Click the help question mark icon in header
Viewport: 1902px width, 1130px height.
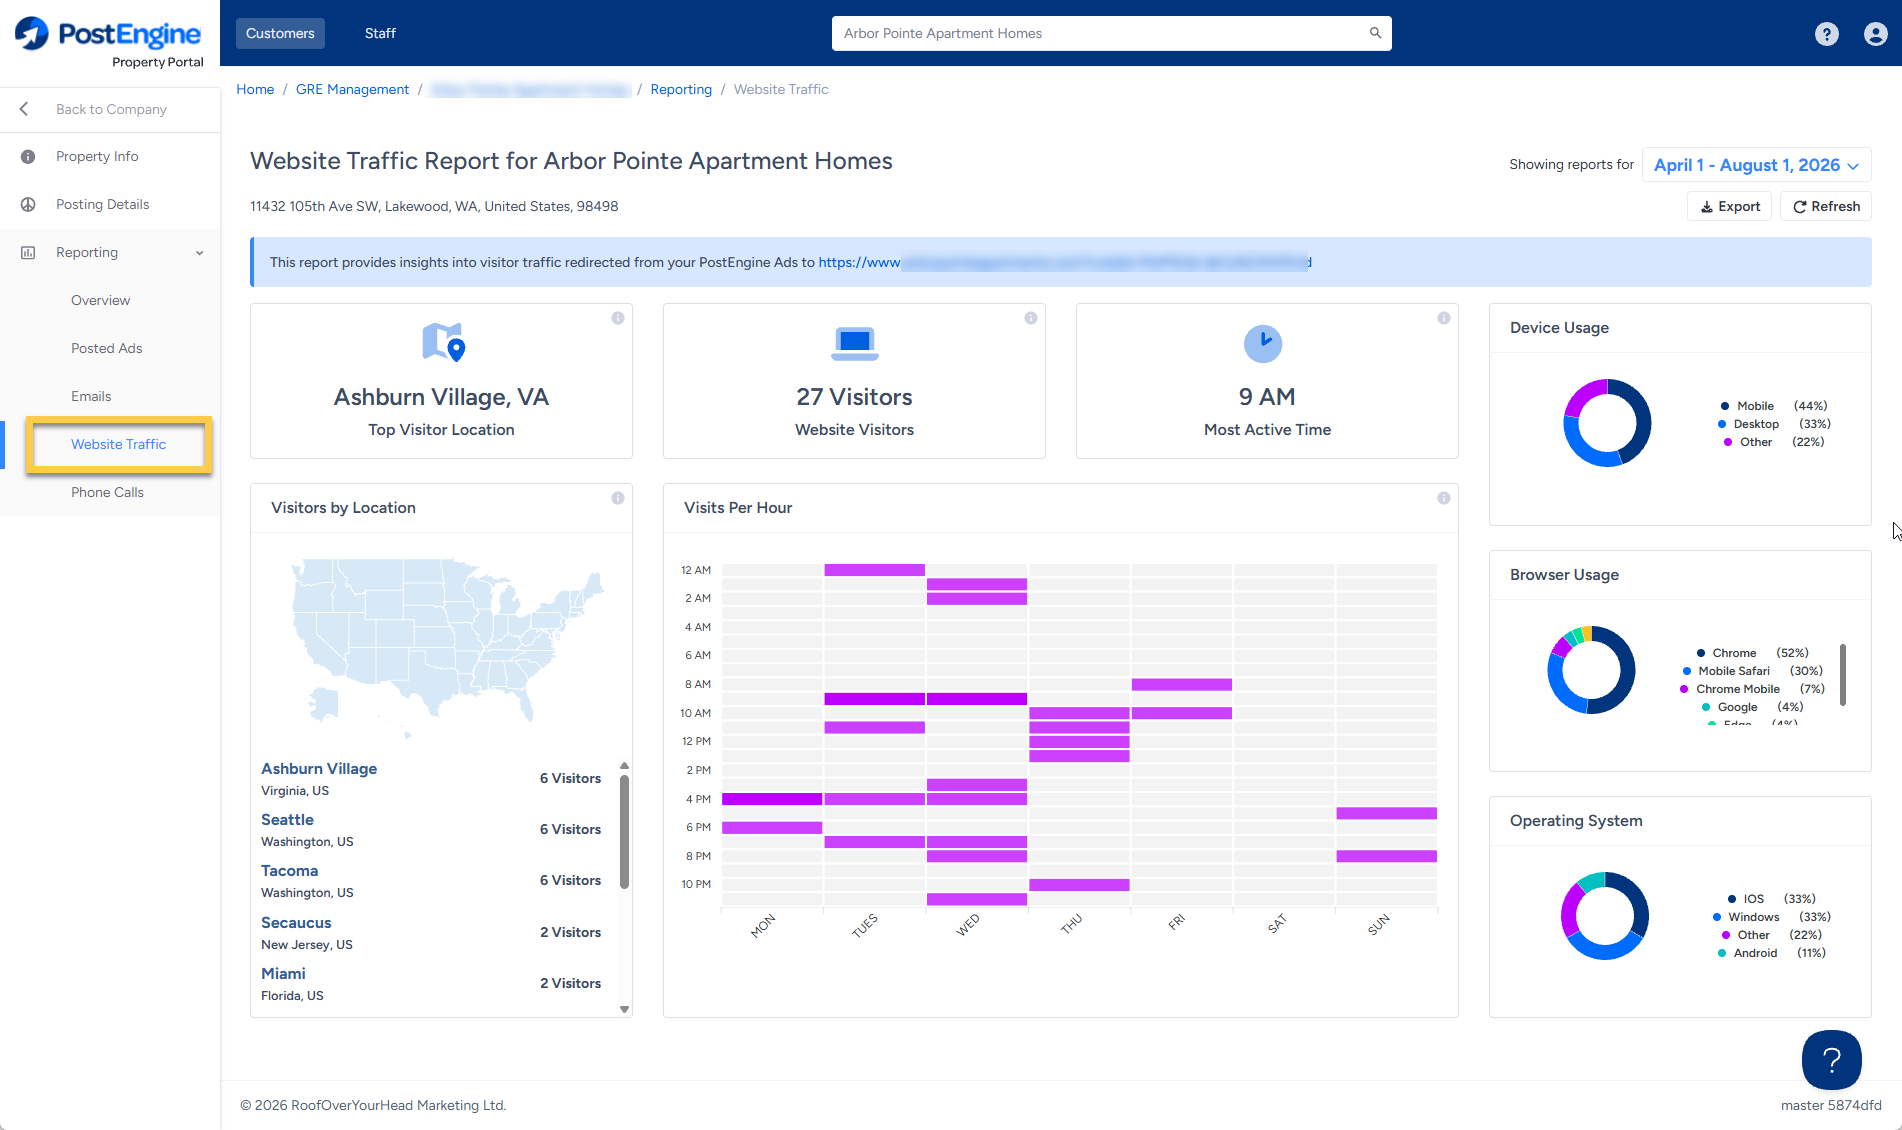click(x=1826, y=34)
